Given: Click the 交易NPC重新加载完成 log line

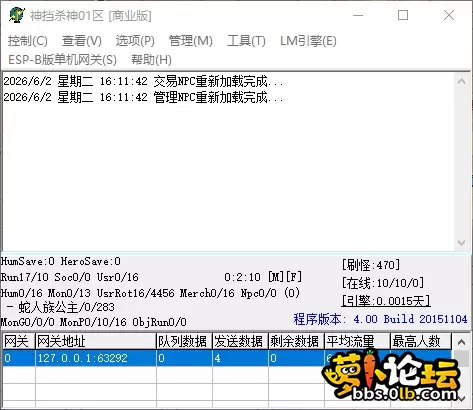Looking at the screenshot, I should (x=143, y=81).
